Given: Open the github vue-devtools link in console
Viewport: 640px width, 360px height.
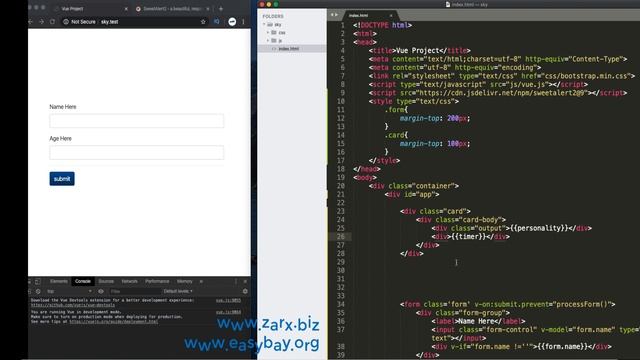Looking at the screenshot, I should (73, 305).
